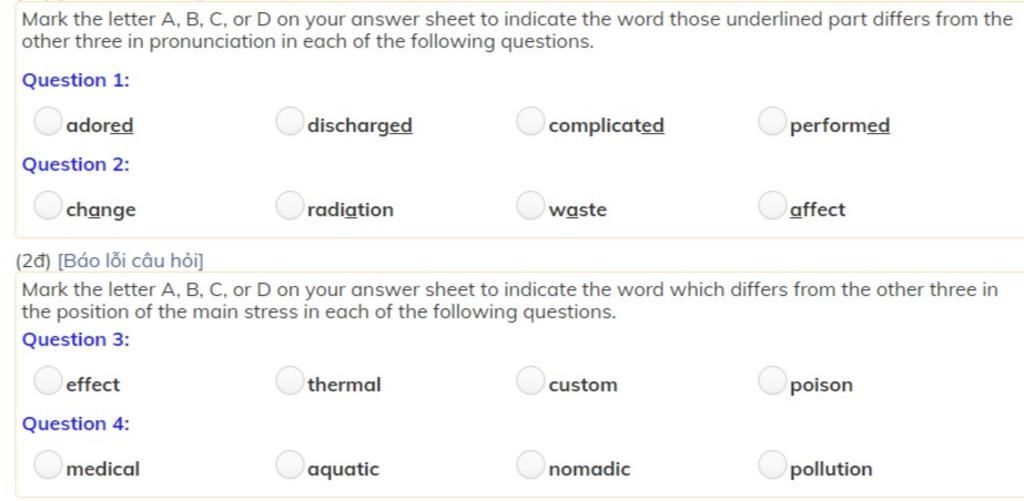This screenshot has height=501, width=1024.
Task: Click the 'Question 1:' heading label
Action: [x=76, y=80]
